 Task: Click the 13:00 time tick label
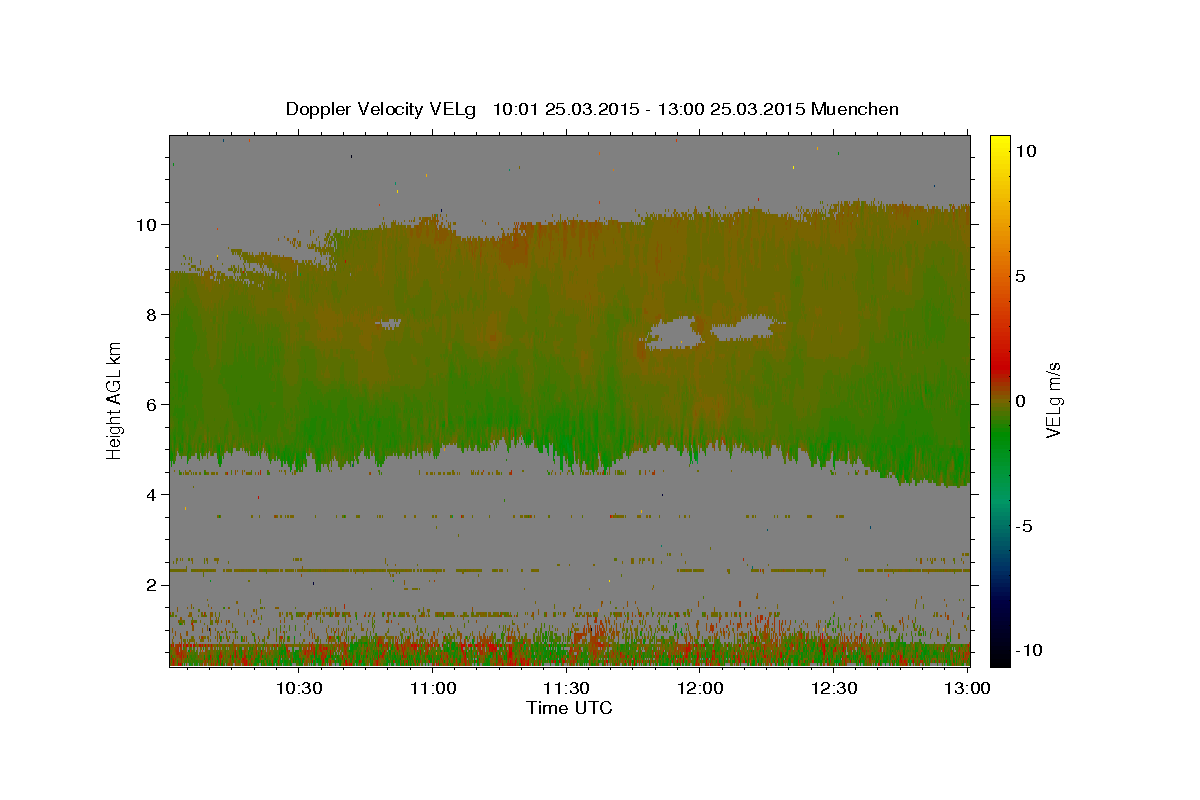[966, 688]
